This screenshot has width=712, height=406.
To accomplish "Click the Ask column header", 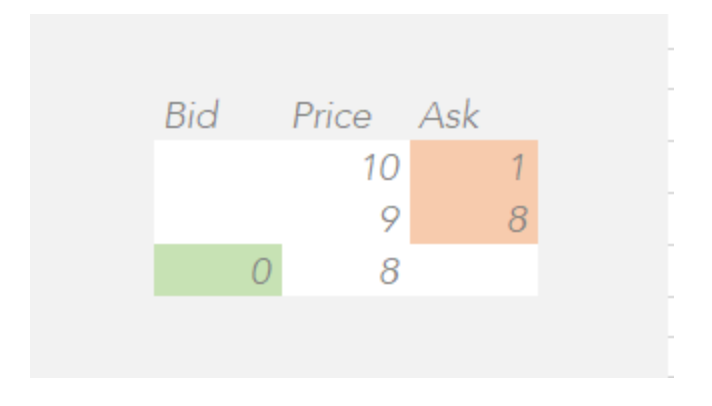I will [450, 117].
